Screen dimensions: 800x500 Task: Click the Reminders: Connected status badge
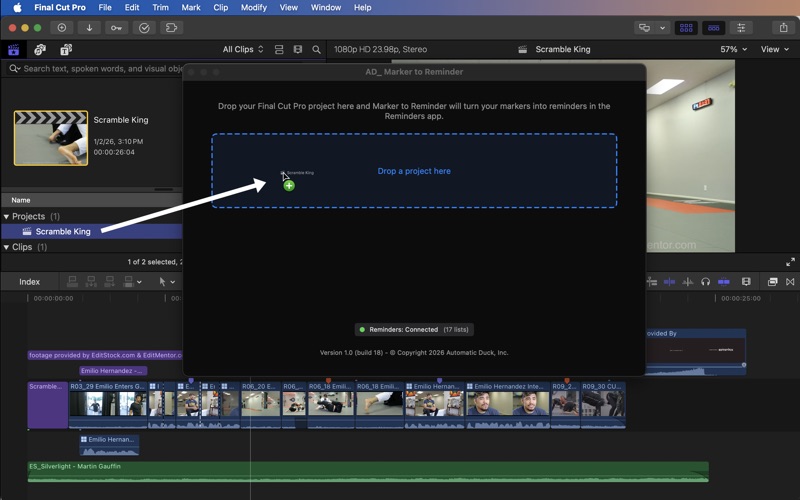pyautogui.click(x=414, y=330)
